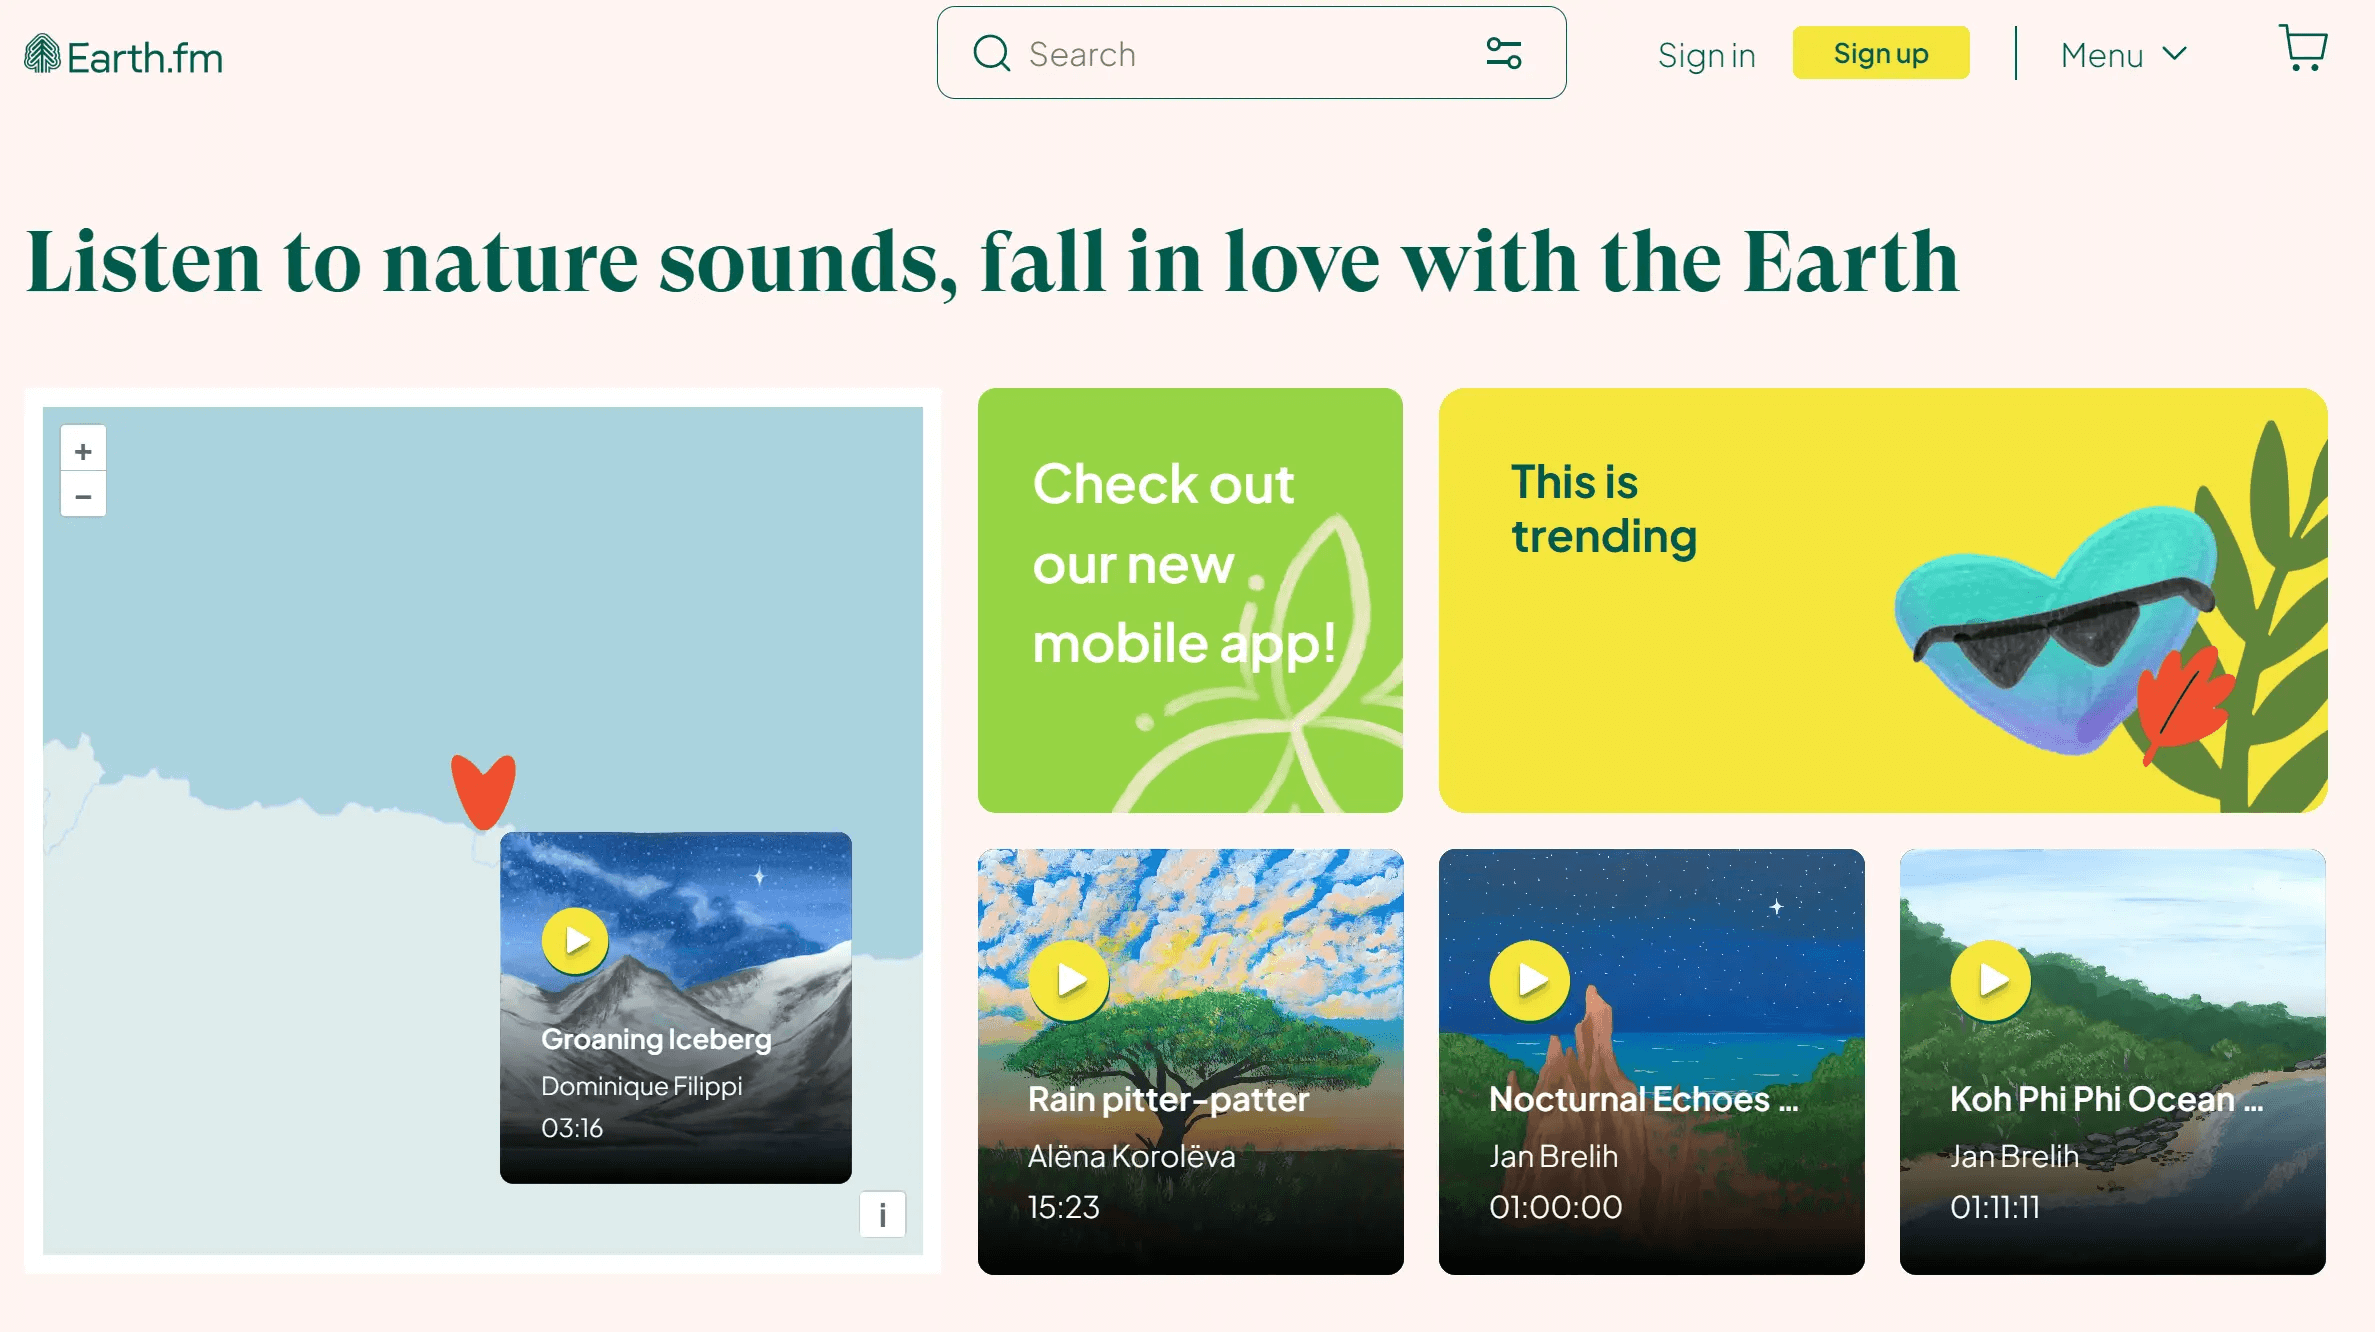Play the Koh Phi Phi Ocean recording

click(x=1990, y=980)
